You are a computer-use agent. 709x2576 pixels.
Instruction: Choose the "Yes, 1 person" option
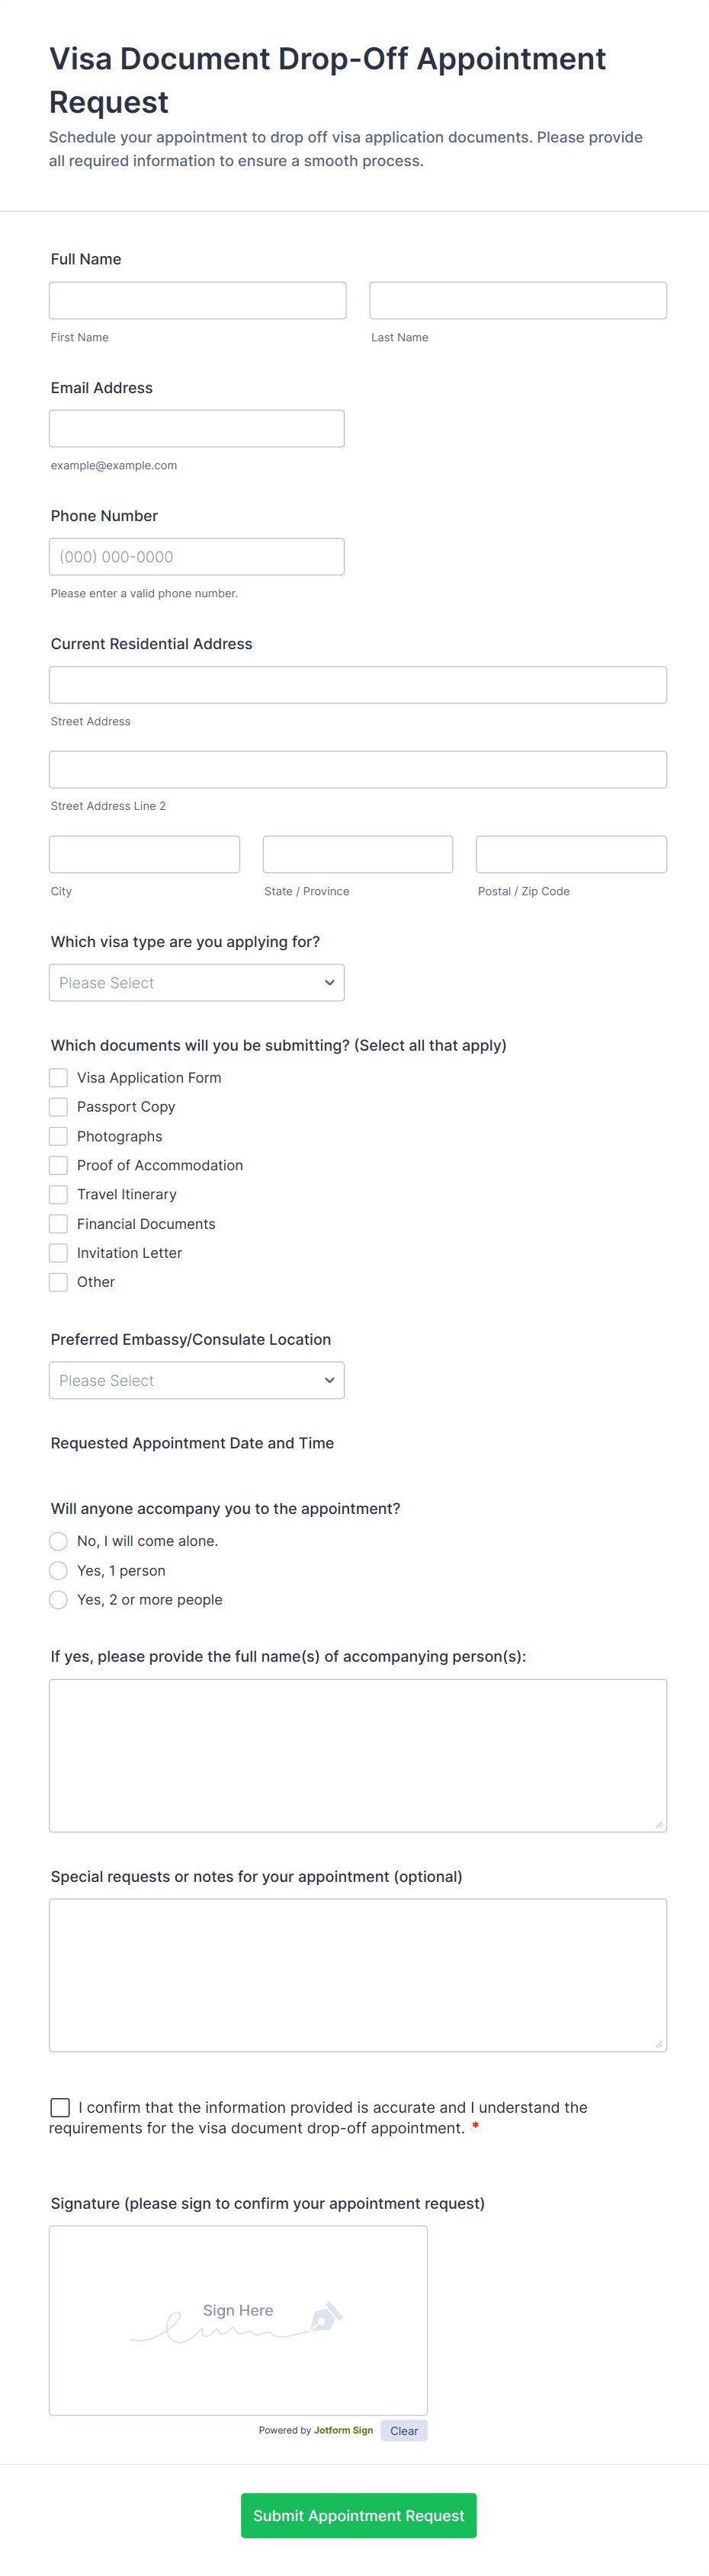coord(59,1570)
